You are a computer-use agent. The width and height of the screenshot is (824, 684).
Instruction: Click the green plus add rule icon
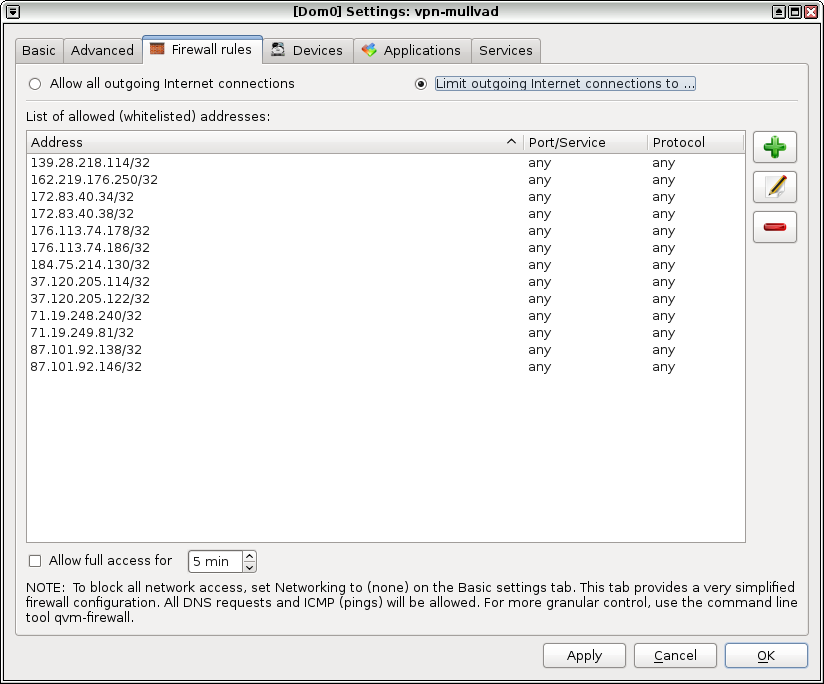tap(774, 148)
